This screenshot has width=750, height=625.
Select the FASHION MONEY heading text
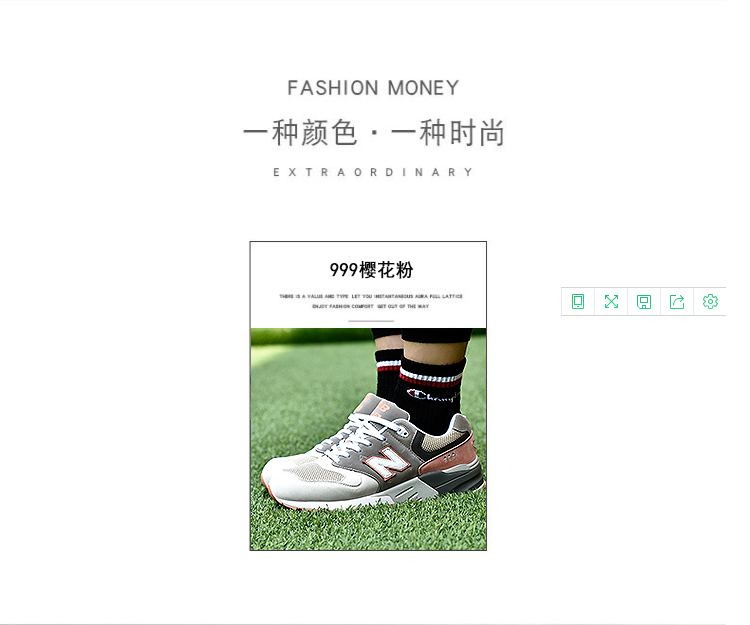(x=373, y=88)
